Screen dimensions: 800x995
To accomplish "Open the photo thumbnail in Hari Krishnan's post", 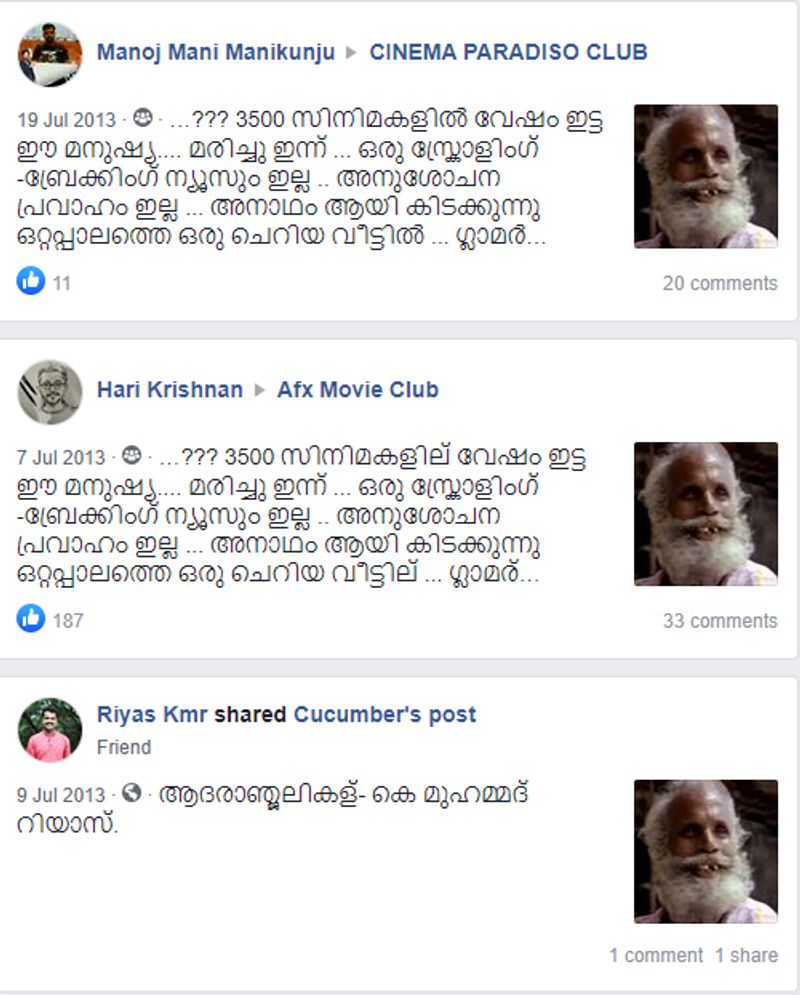I will tap(706, 514).
